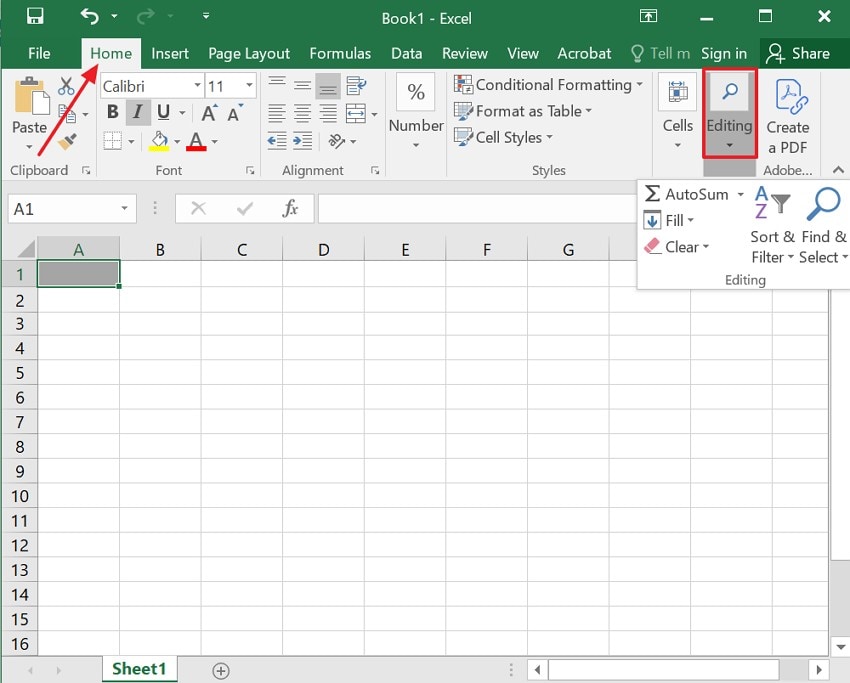Open the Review tab
The width and height of the screenshot is (850, 683).
tap(466, 53)
